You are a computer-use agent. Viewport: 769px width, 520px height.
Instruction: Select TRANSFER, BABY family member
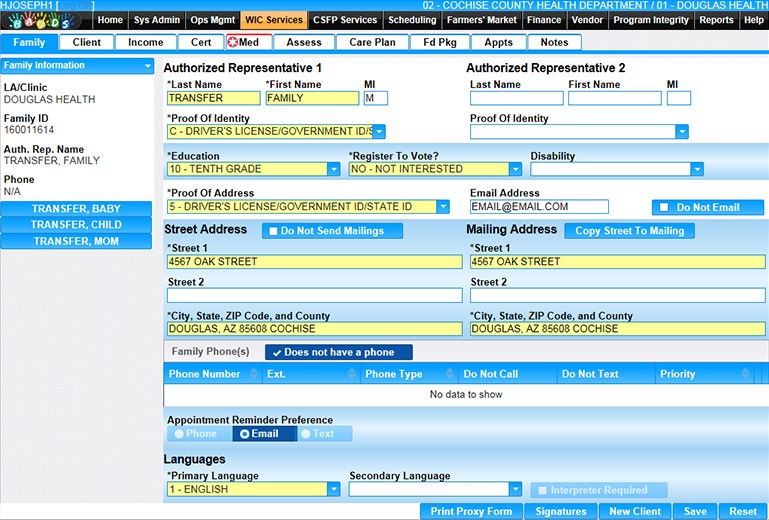click(x=76, y=209)
